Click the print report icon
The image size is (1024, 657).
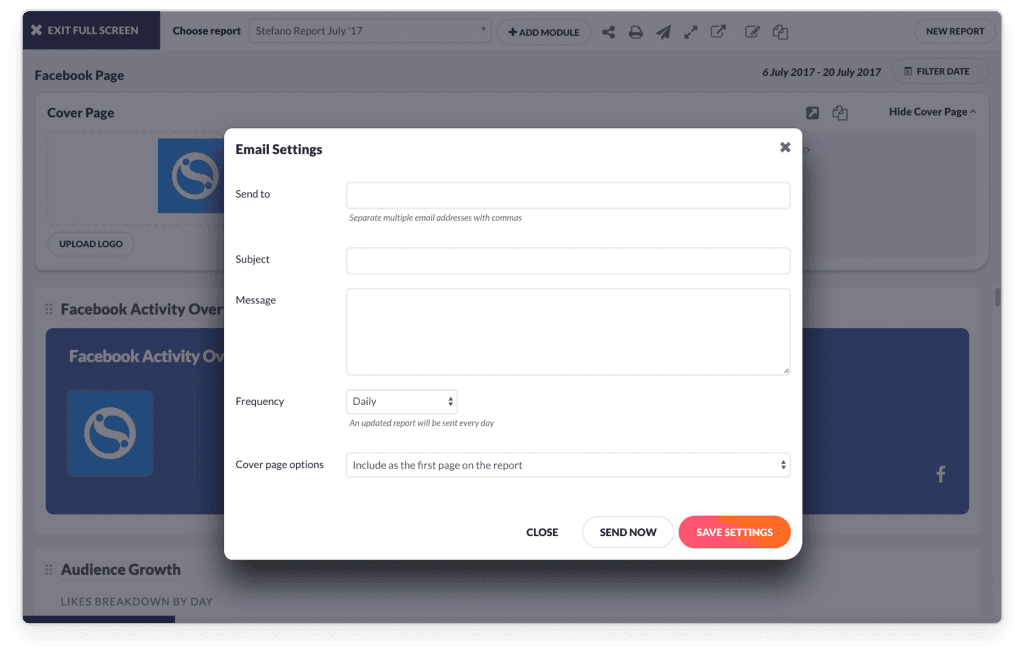pyautogui.click(x=635, y=32)
